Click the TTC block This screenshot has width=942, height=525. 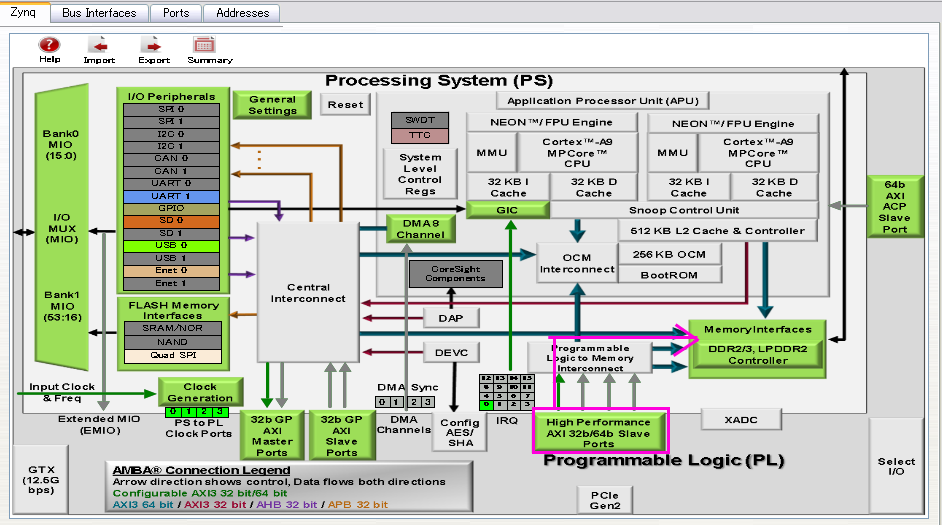(x=419, y=136)
